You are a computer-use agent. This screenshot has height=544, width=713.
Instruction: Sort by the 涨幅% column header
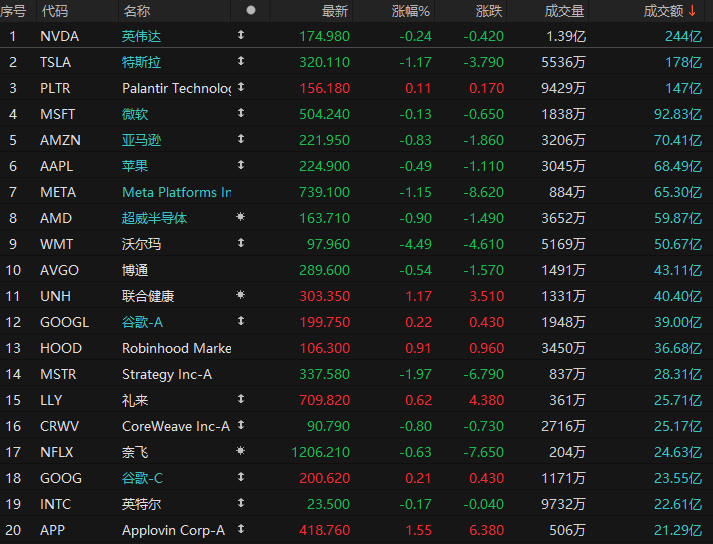tap(411, 11)
